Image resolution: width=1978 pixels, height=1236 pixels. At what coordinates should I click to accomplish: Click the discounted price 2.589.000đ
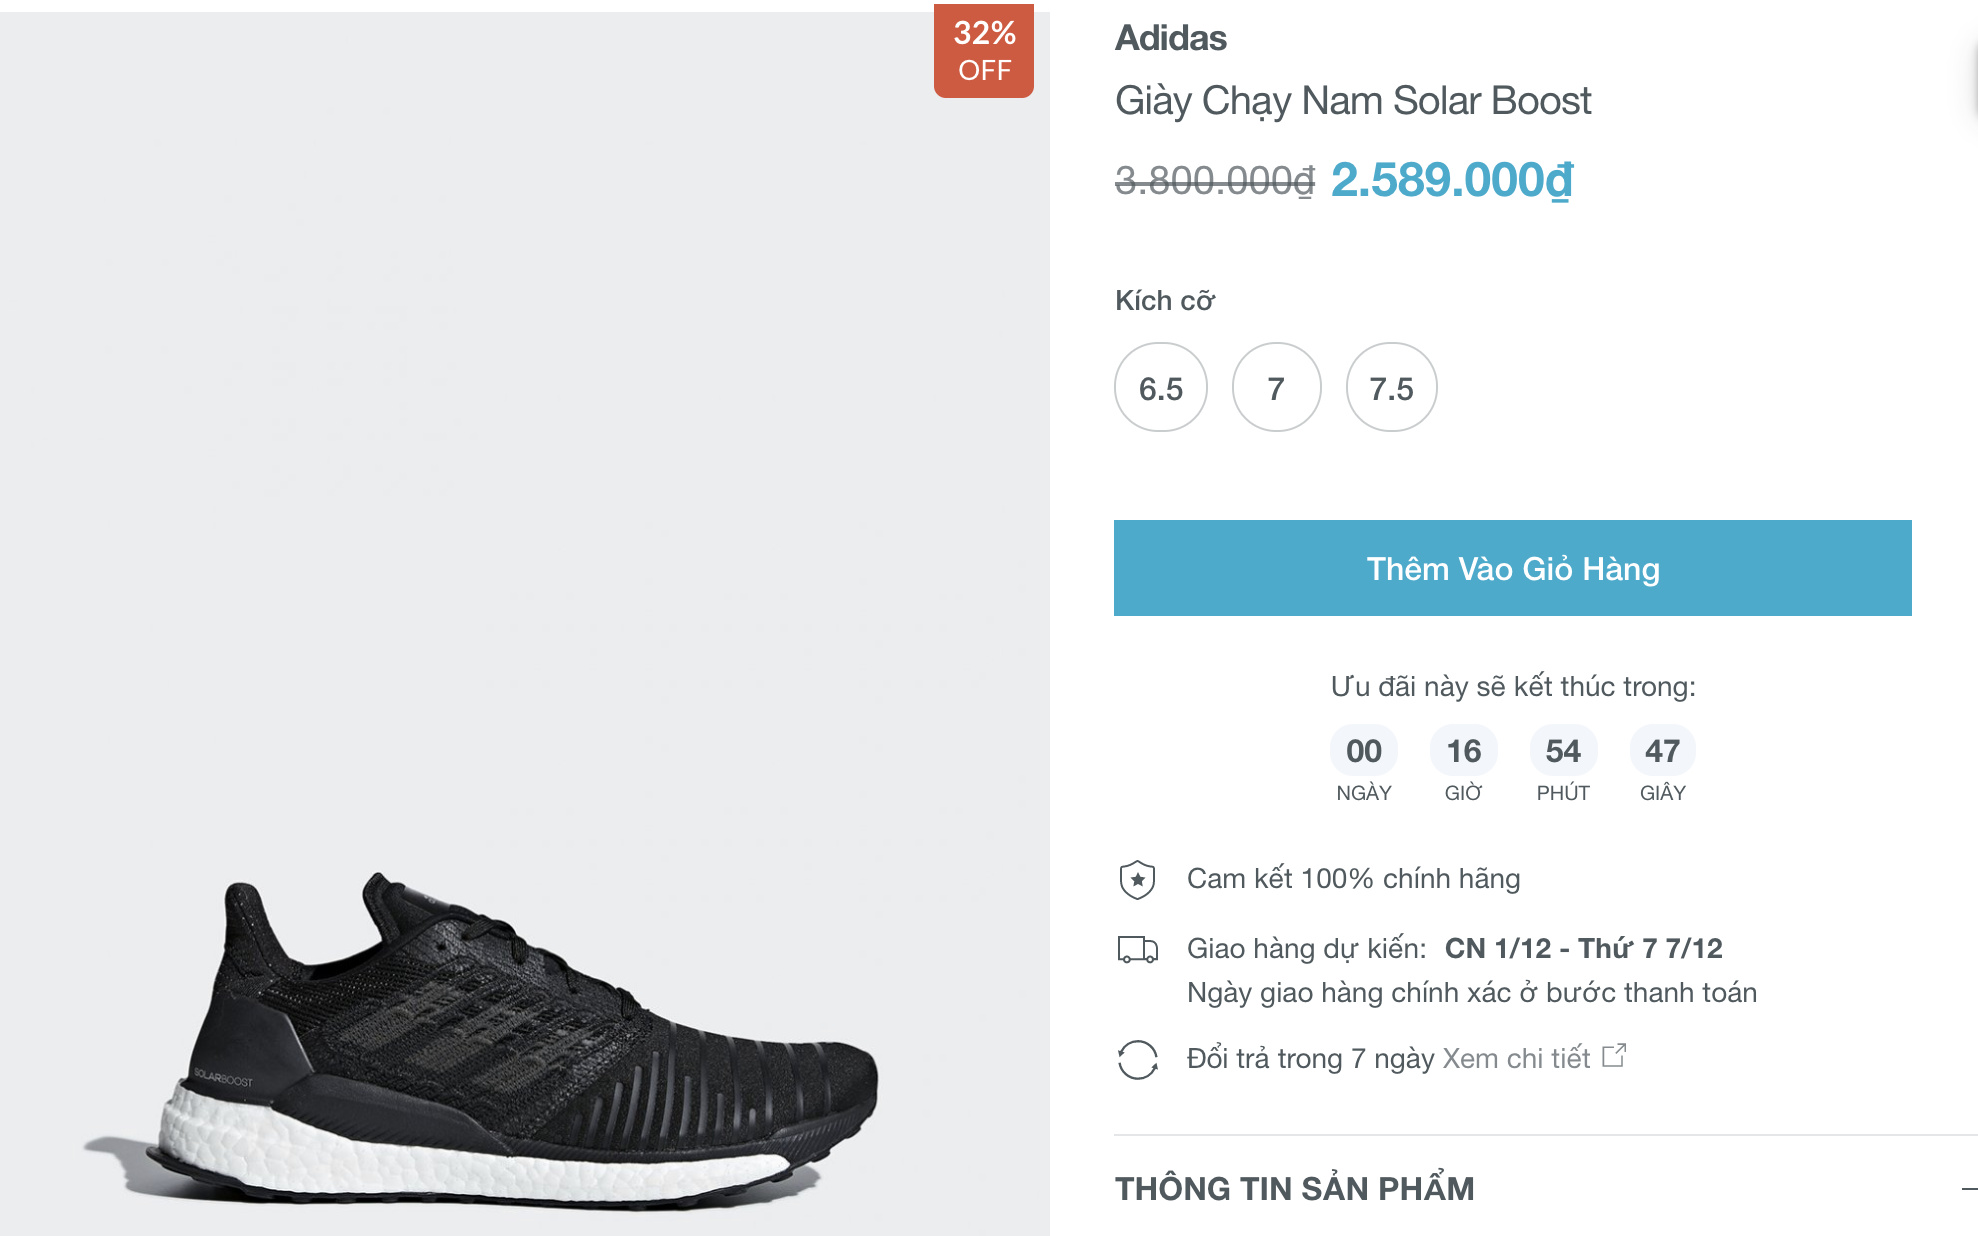(1452, 180)
